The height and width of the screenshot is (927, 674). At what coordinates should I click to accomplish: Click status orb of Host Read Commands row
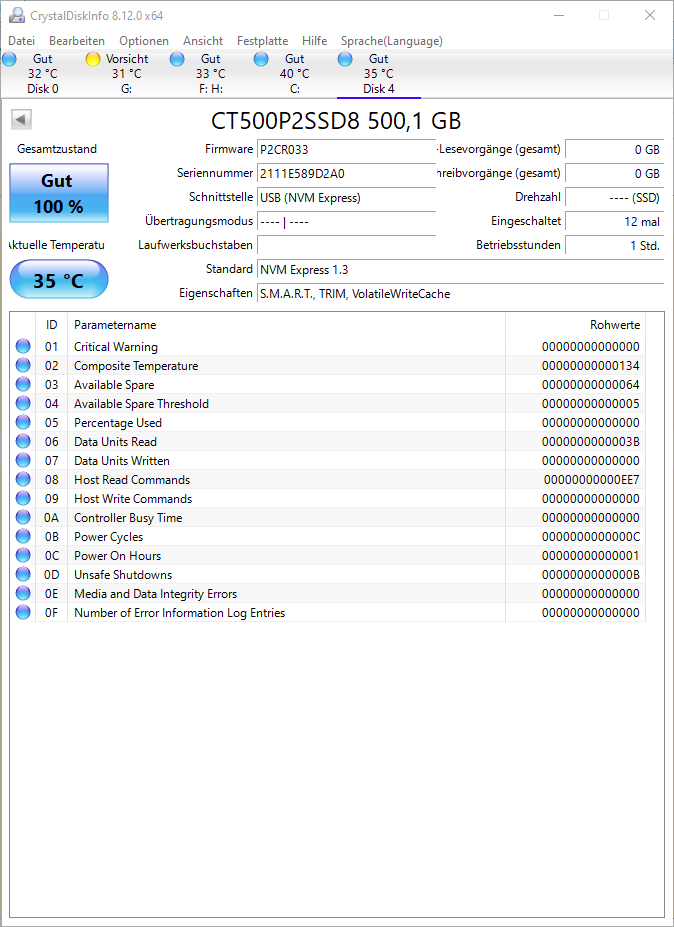(23, 479)
